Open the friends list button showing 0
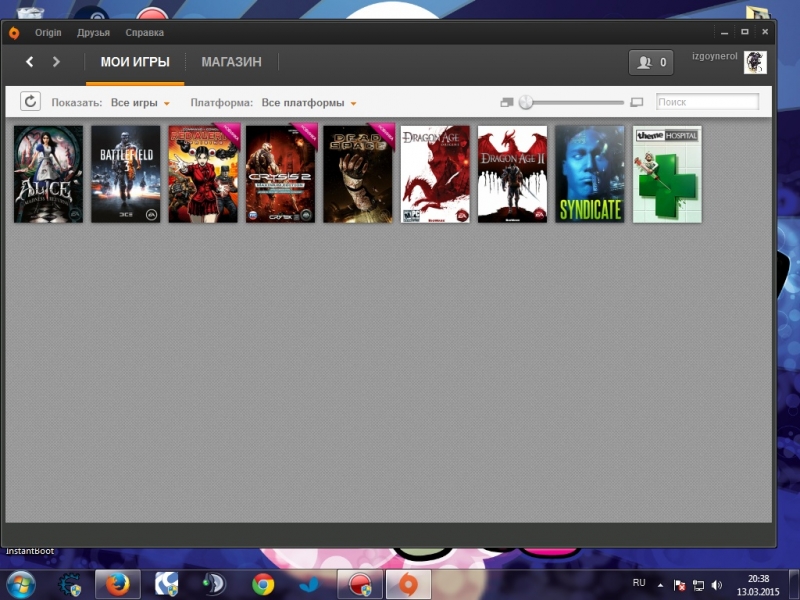The image size is (800, 600). 651,62
